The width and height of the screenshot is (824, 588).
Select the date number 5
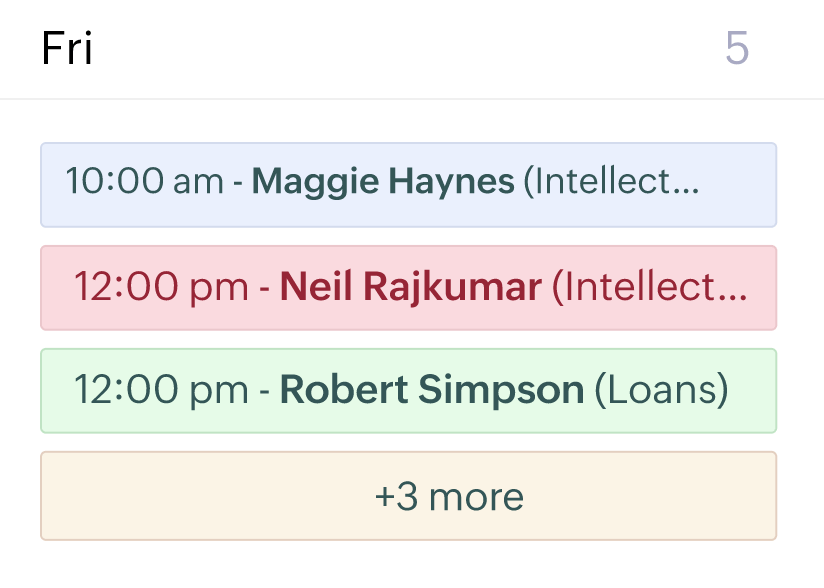737,49
